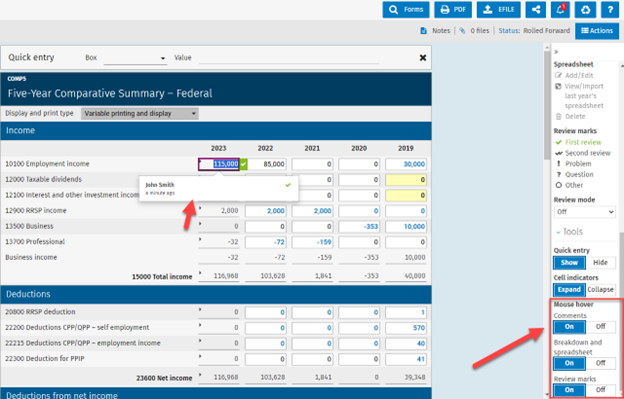Viewport: 624px width, 399px height.
Task: Click View/Import last year's spreadsheet
Action: point(579,96)
